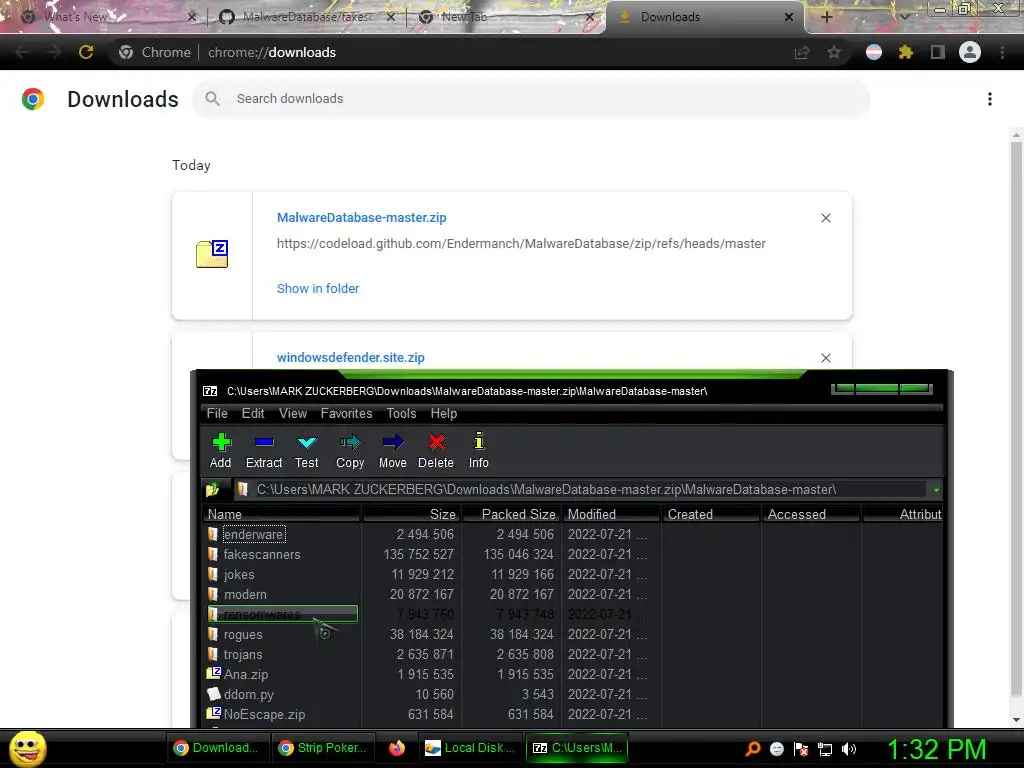Screen dimensions: 1024x768
Task: Click the MalwareDatabase-master.zip download link
Action: point(362,218)
